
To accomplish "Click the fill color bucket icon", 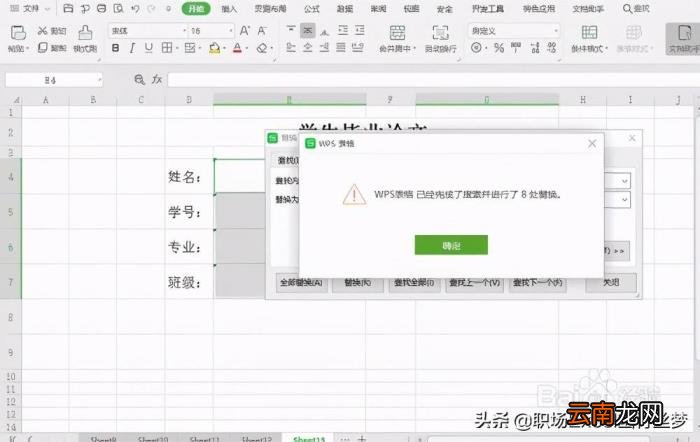I will (215, 48).
